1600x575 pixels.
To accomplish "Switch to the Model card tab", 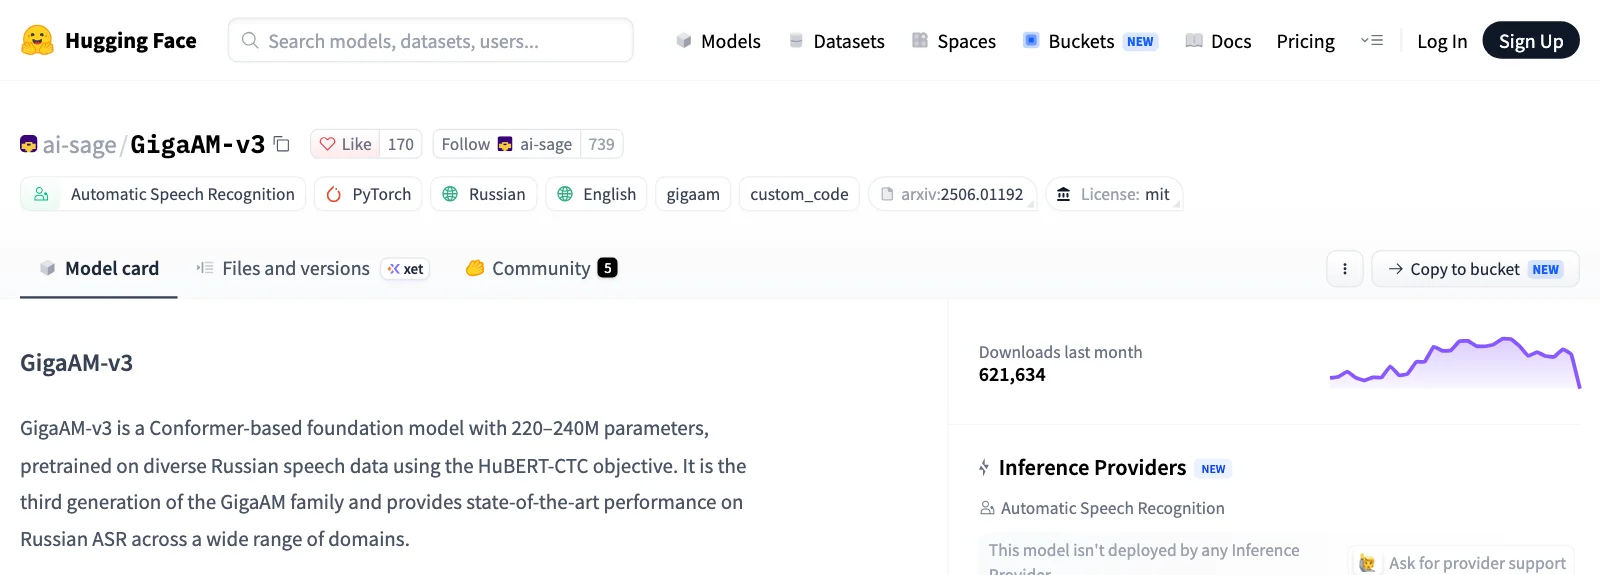I will pyautogui.click(x=99, y=268).
